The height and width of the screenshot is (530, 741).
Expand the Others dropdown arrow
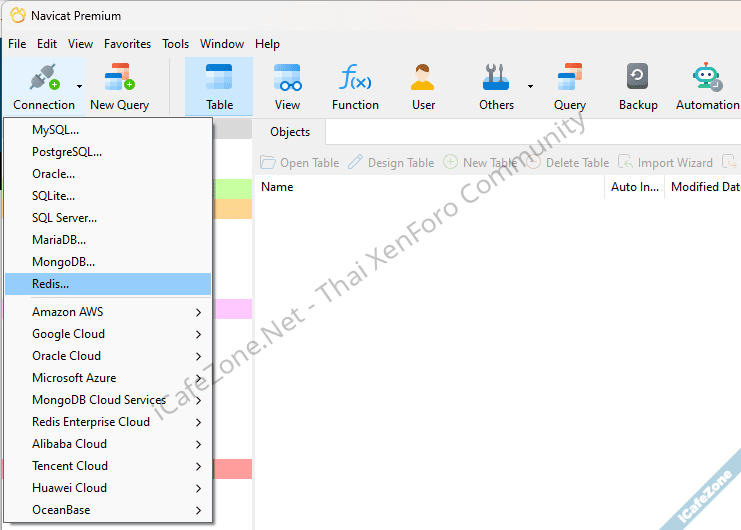point(530,87)
